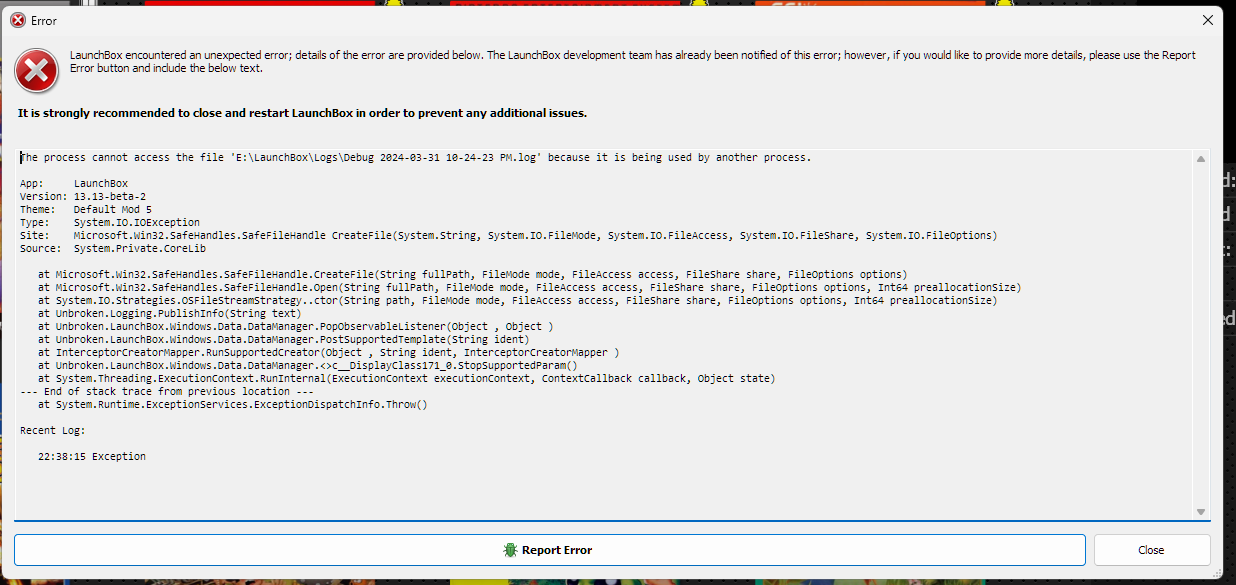Click the Report Error button
The width and height of the screenshot is (1236, 585).
coord(549,550)
